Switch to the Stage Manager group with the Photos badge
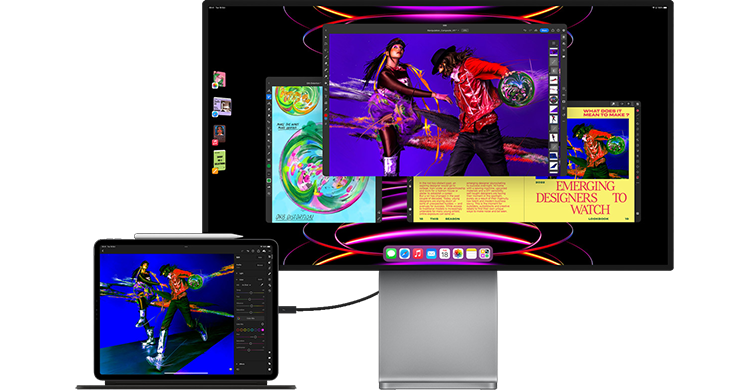This screenshot has height=390, width=750. 219,80
